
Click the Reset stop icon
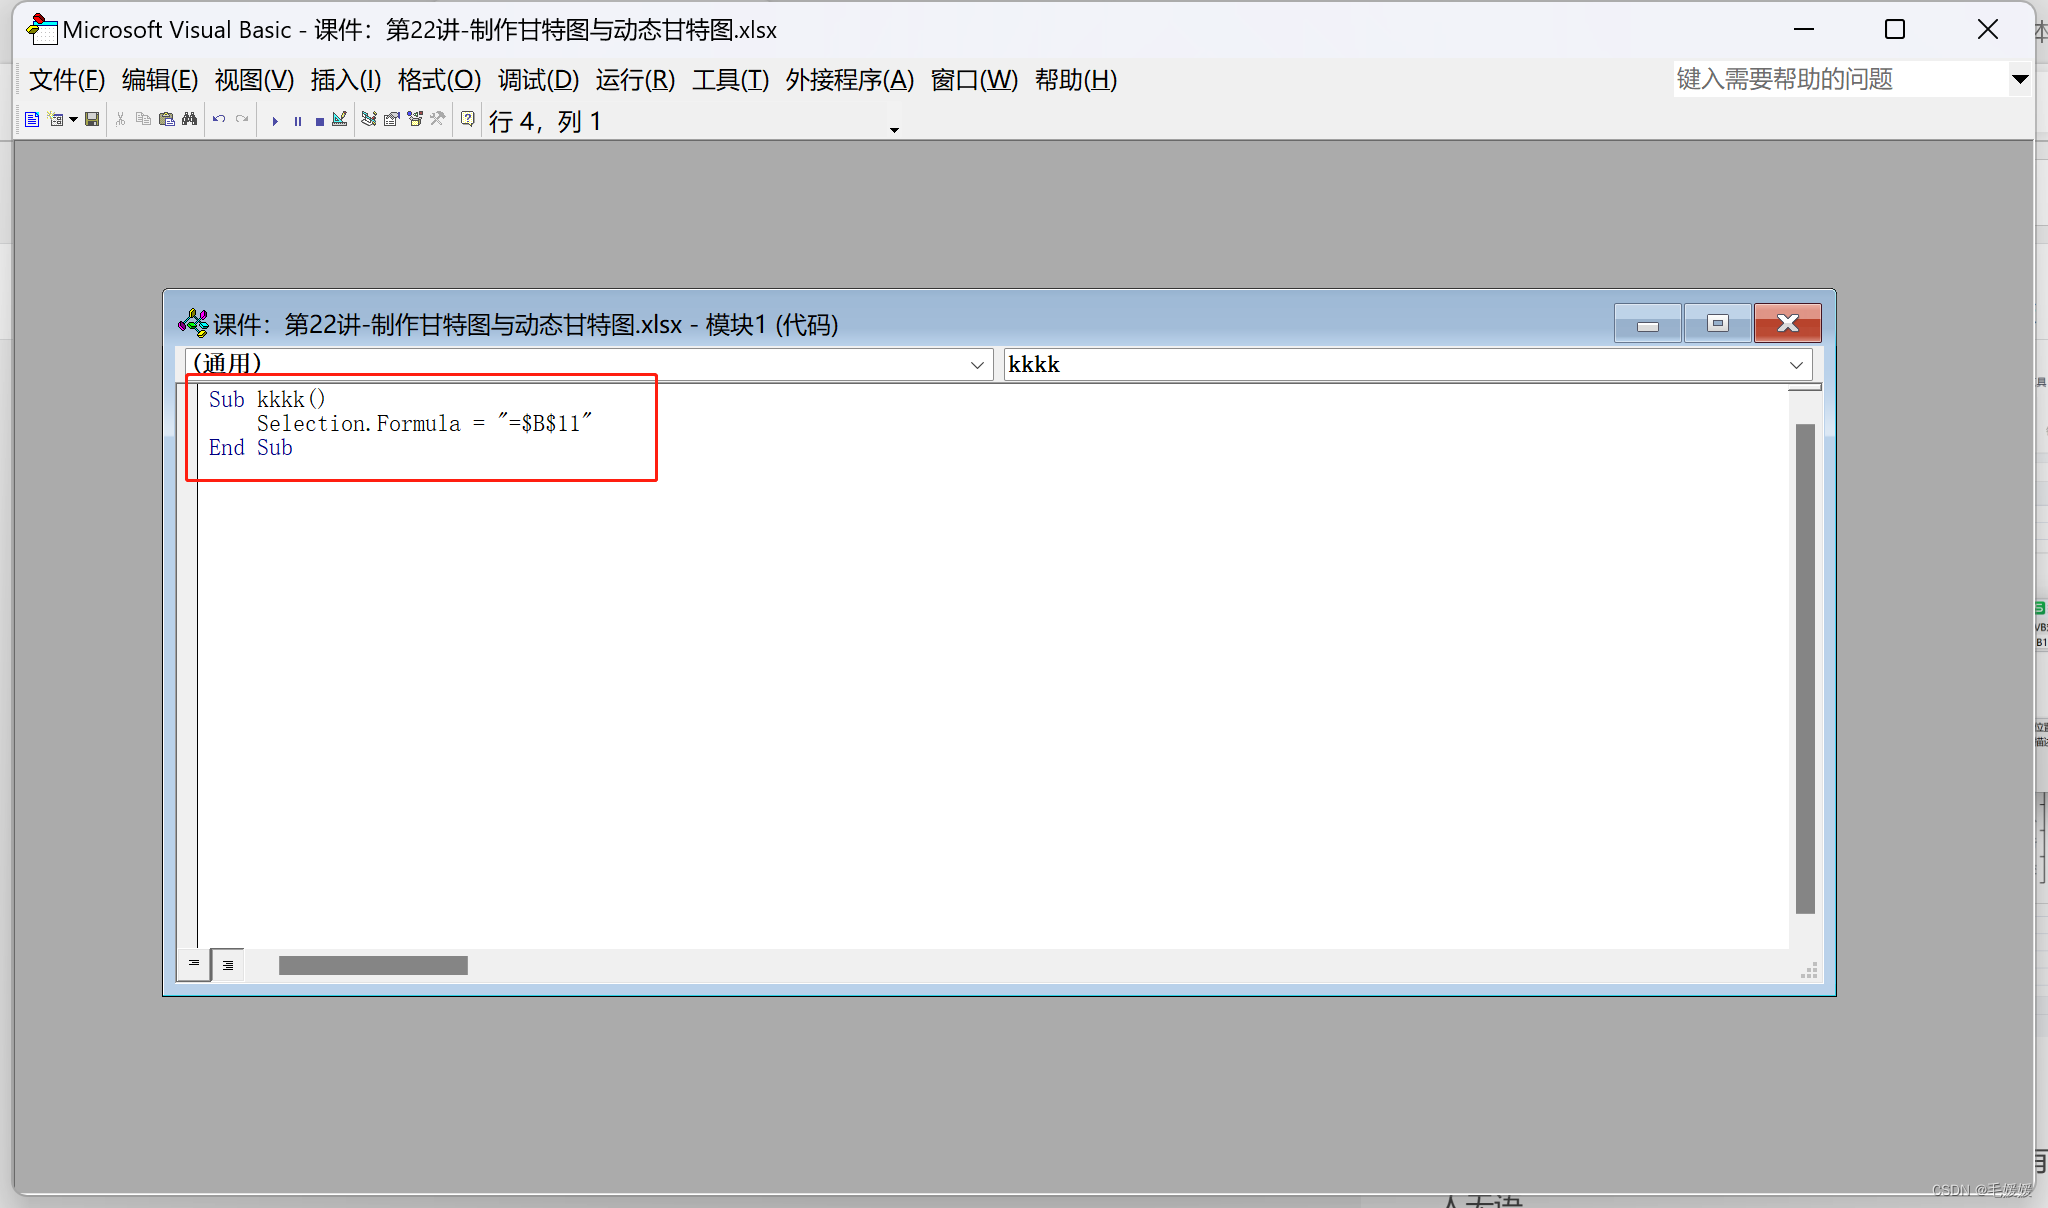coord(319,121)
